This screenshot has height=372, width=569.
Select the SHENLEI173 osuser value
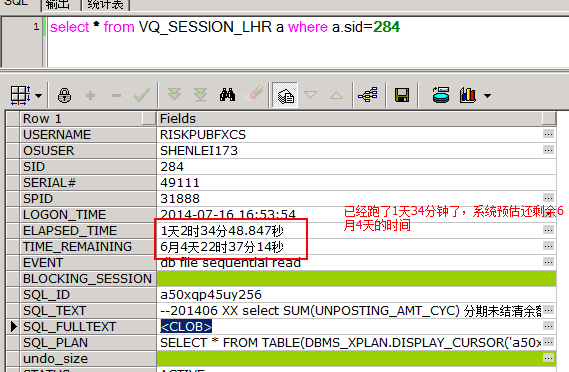click(x=199, y=151)
